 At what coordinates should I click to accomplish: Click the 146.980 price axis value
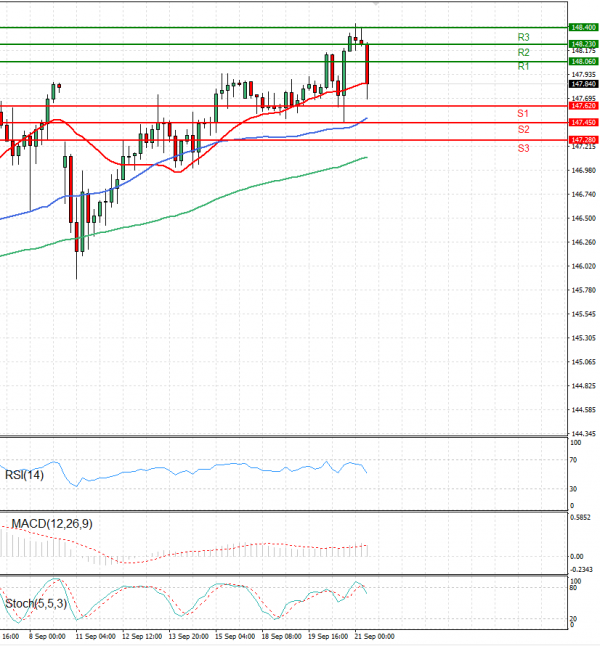click(x=584, y=171)
